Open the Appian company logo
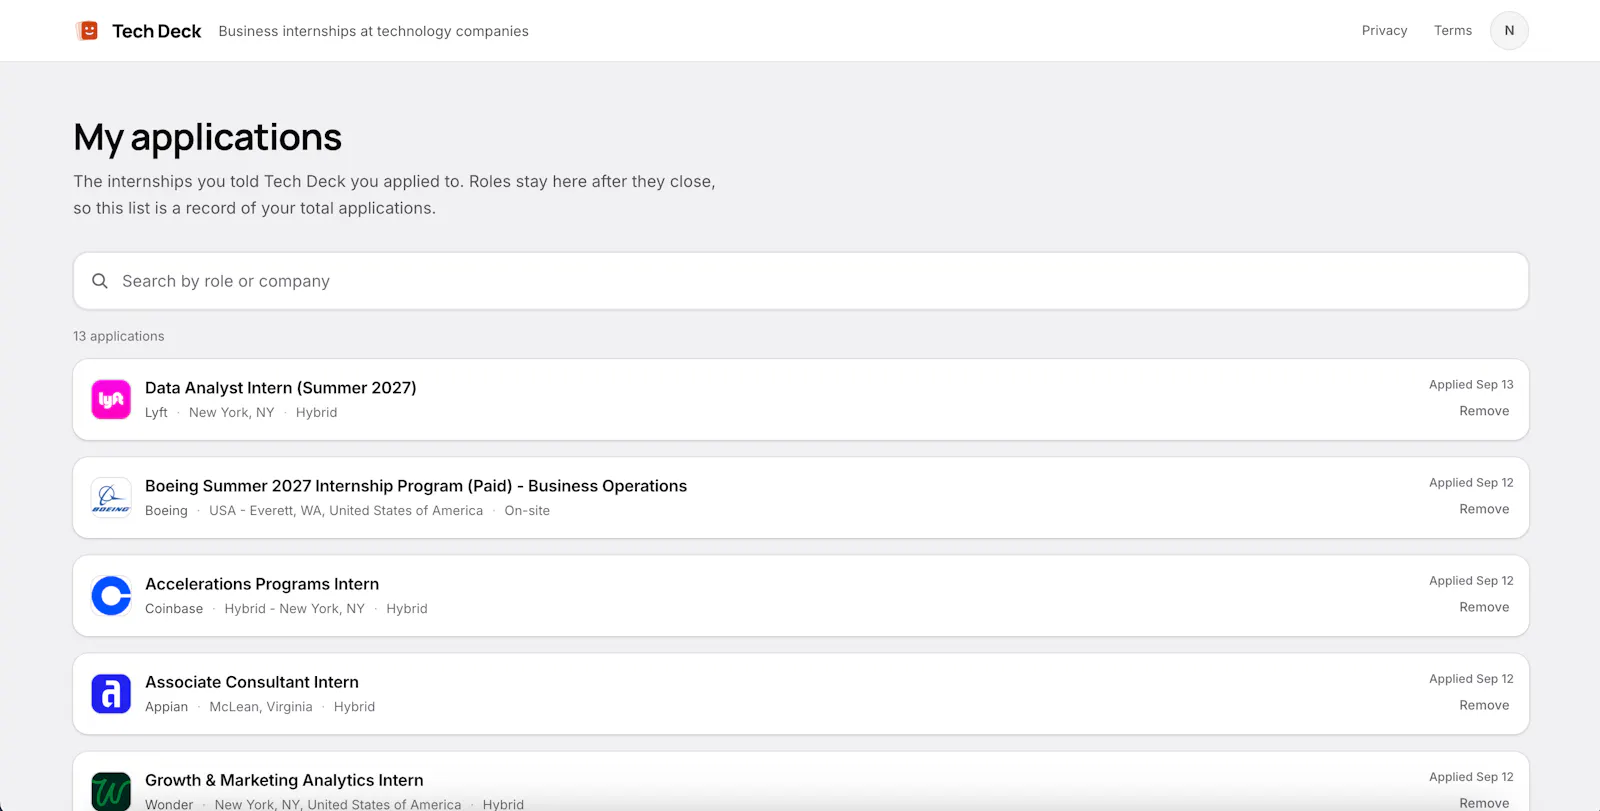The image size is (1600, 811). click(111, 694)
